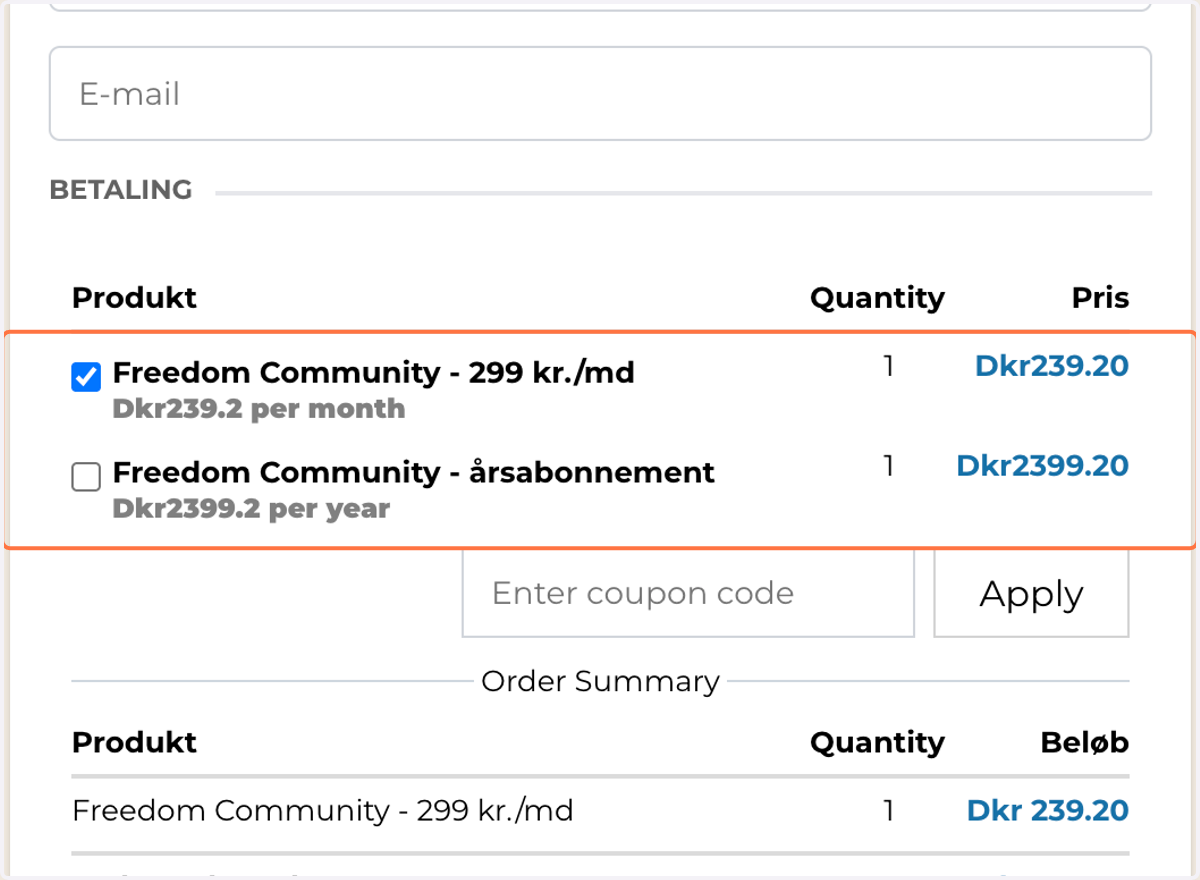Click into the E-mail input field
Viewport: 1200px width, 880px height.
(600, 93)
